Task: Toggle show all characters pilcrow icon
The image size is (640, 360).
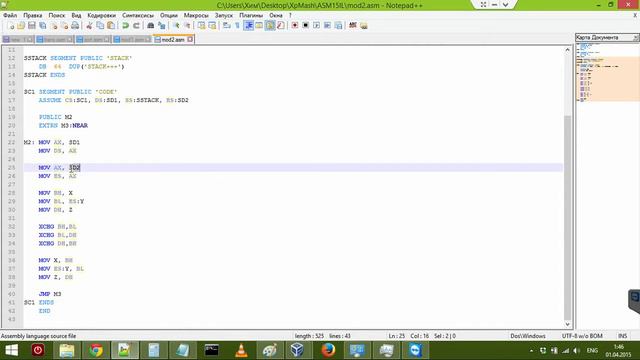Action: [x=238, y=25]
